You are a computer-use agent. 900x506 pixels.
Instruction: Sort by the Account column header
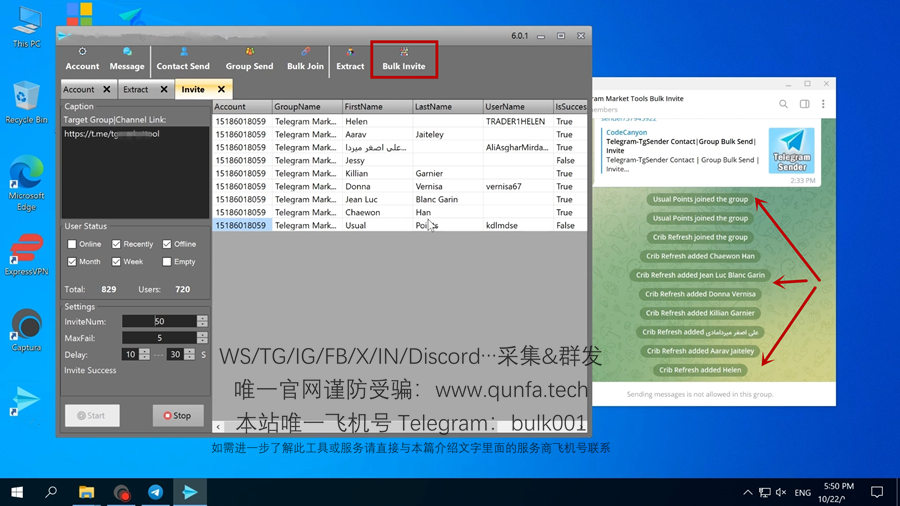coord(242,107)
